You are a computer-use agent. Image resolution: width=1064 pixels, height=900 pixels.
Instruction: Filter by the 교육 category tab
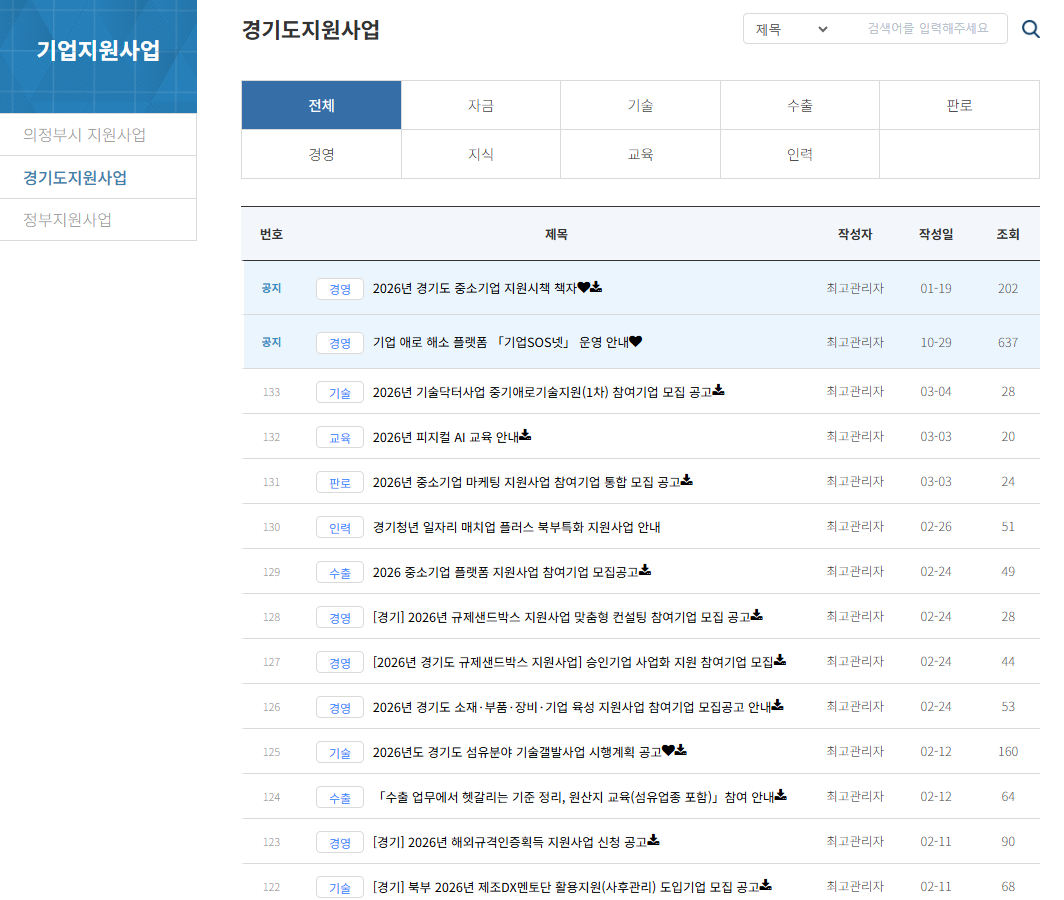click(x=640, y=154)
